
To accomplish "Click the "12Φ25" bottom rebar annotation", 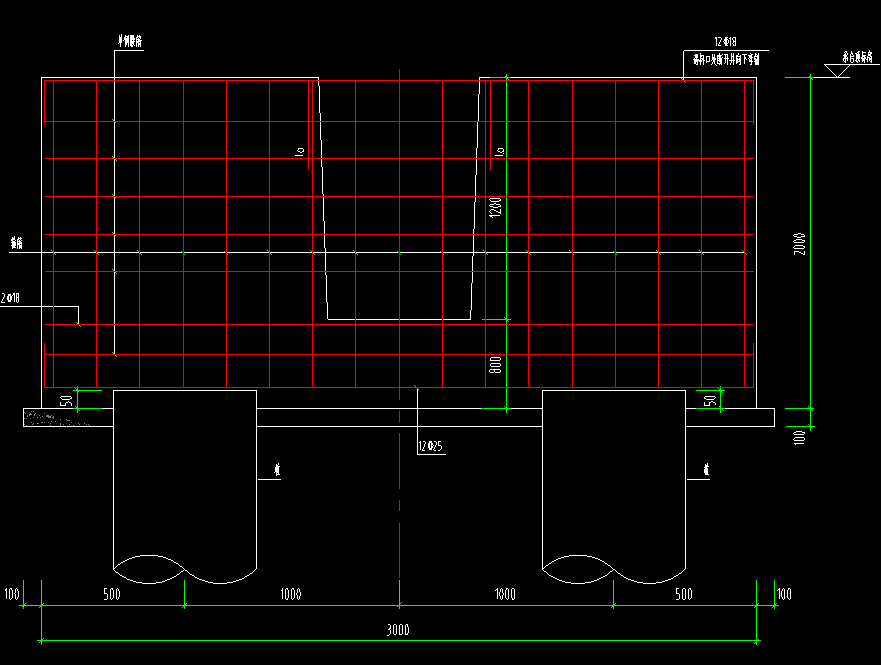I will 430,446.
